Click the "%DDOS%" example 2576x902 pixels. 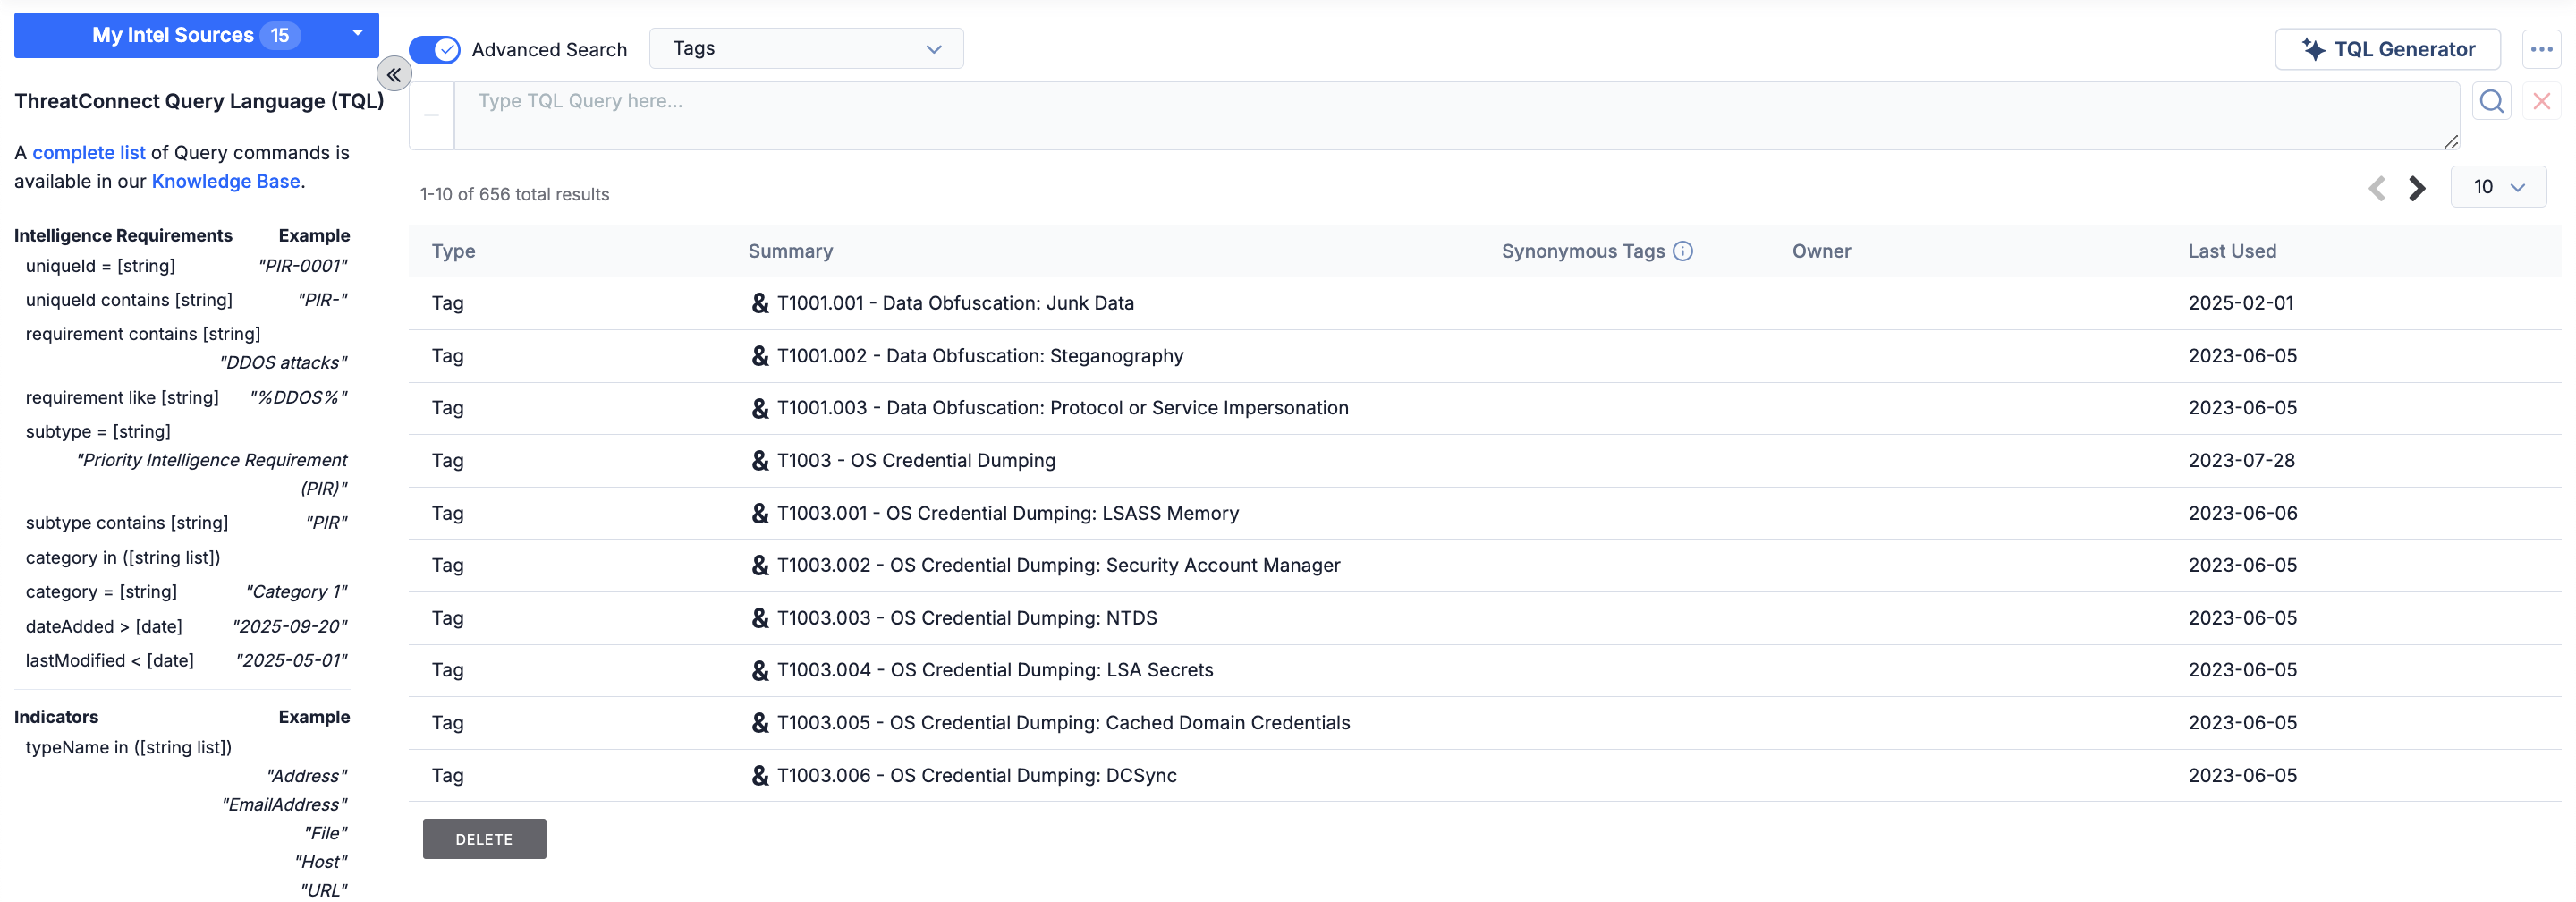tap(298, 397)
